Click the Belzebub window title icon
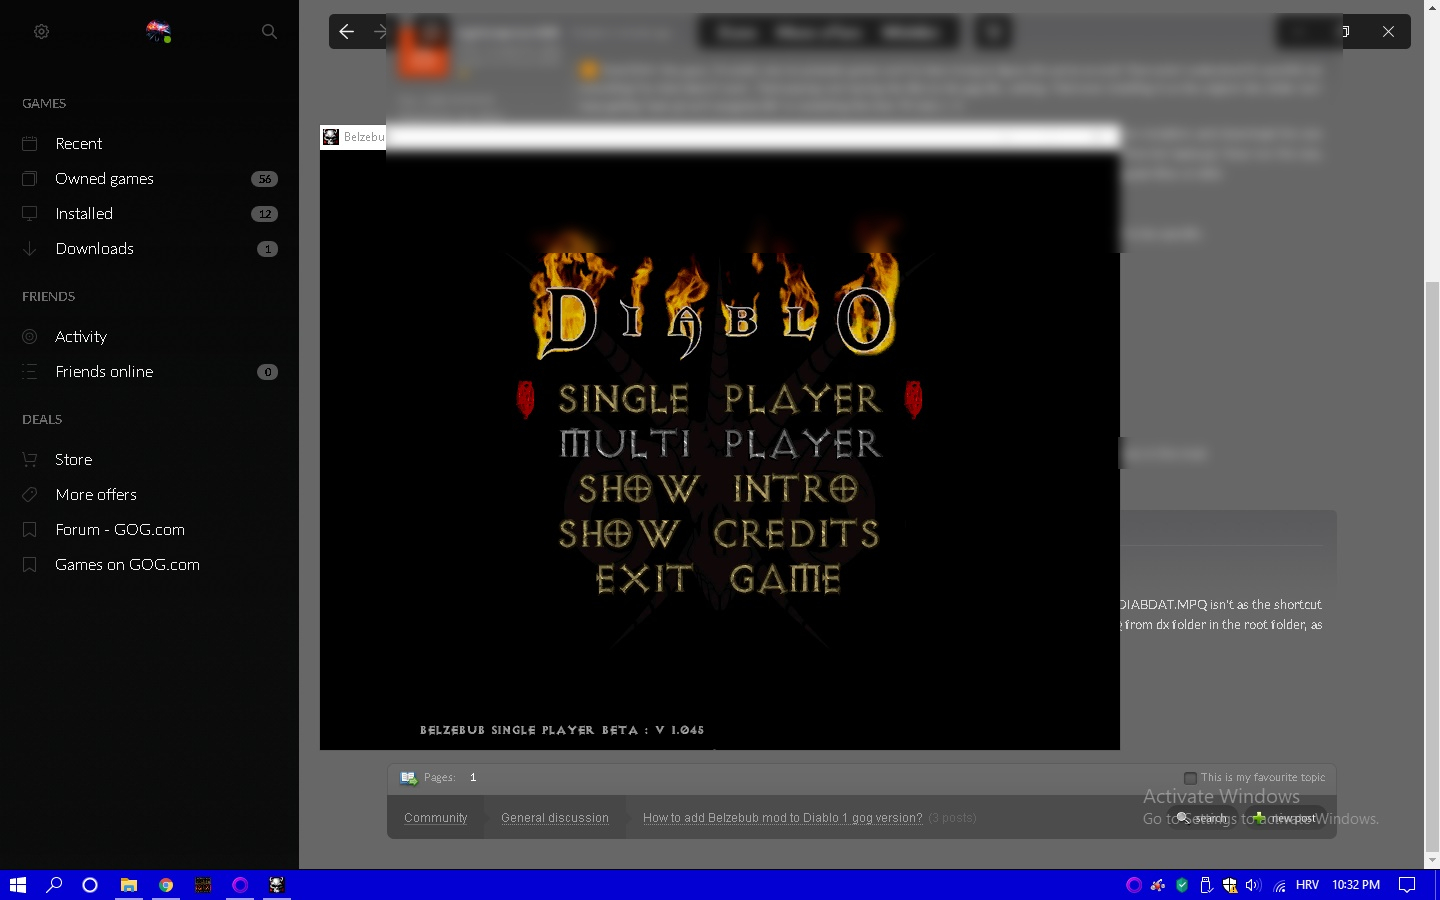The image size is (1440, 900). coord(331,137)
